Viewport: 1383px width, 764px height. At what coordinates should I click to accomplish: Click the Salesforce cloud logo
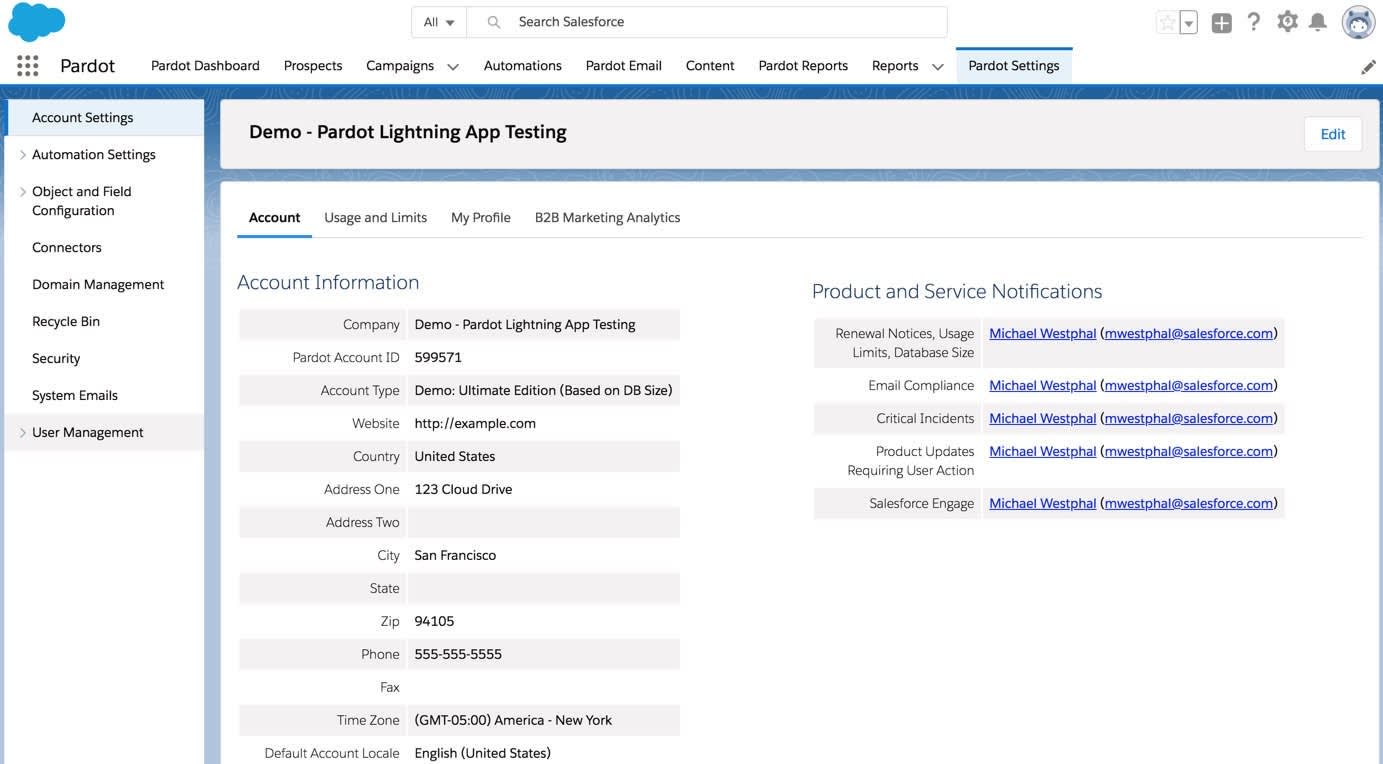click(36, 21)
